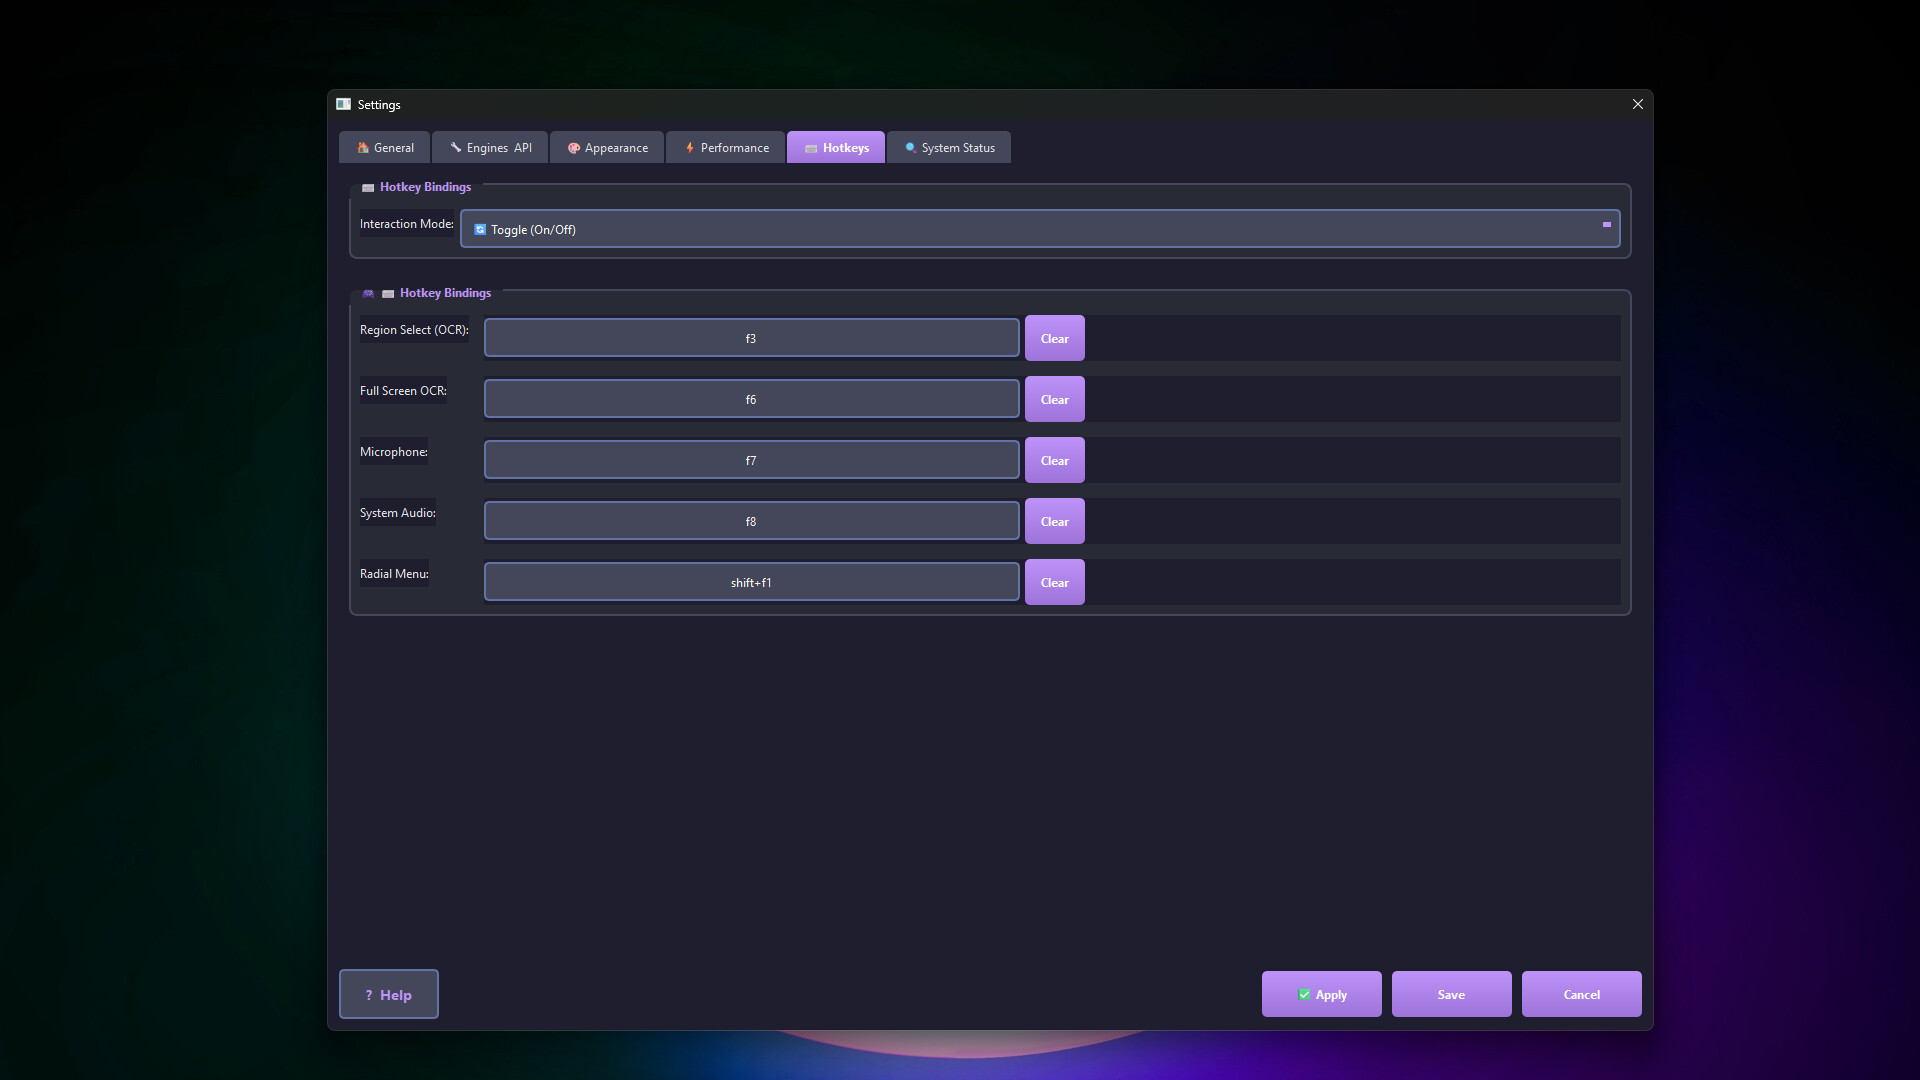Click the keyboard icon on the Hotkeys tab
The image size is (1920, 1080).
[x=810, y=147]
